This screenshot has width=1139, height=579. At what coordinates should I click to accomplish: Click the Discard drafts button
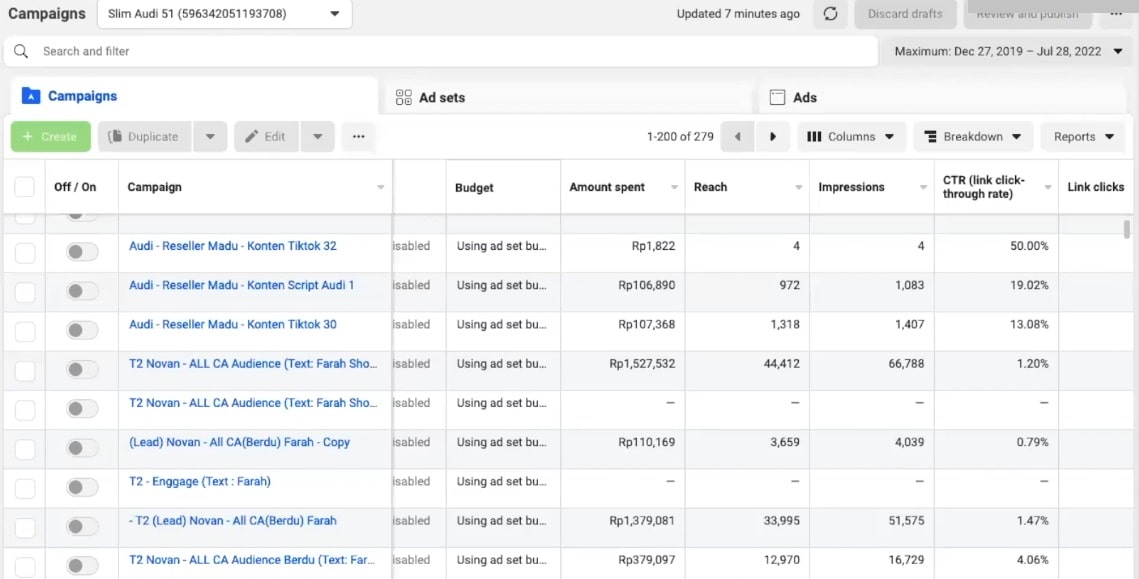coord(905,14)
